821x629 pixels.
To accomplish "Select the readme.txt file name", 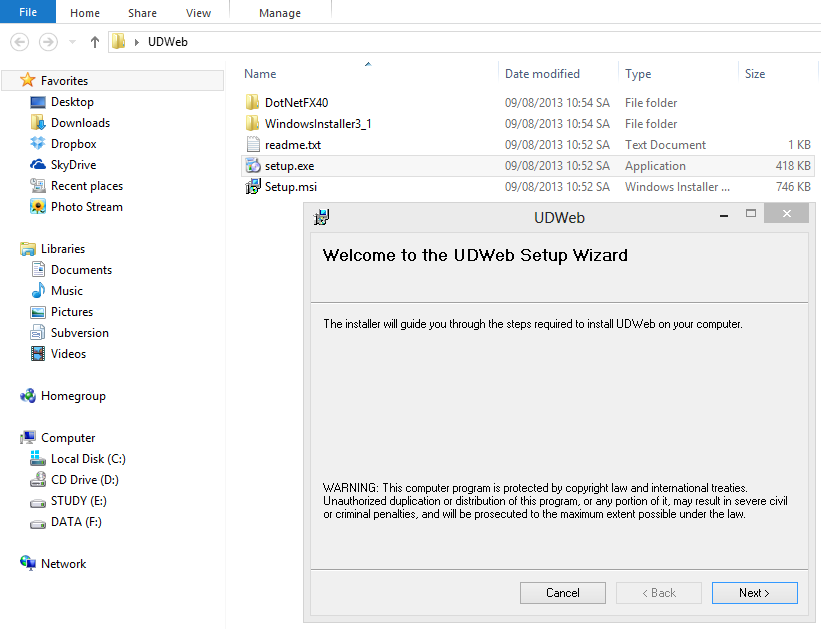I will pyautogui.click(x=293, y=145).
